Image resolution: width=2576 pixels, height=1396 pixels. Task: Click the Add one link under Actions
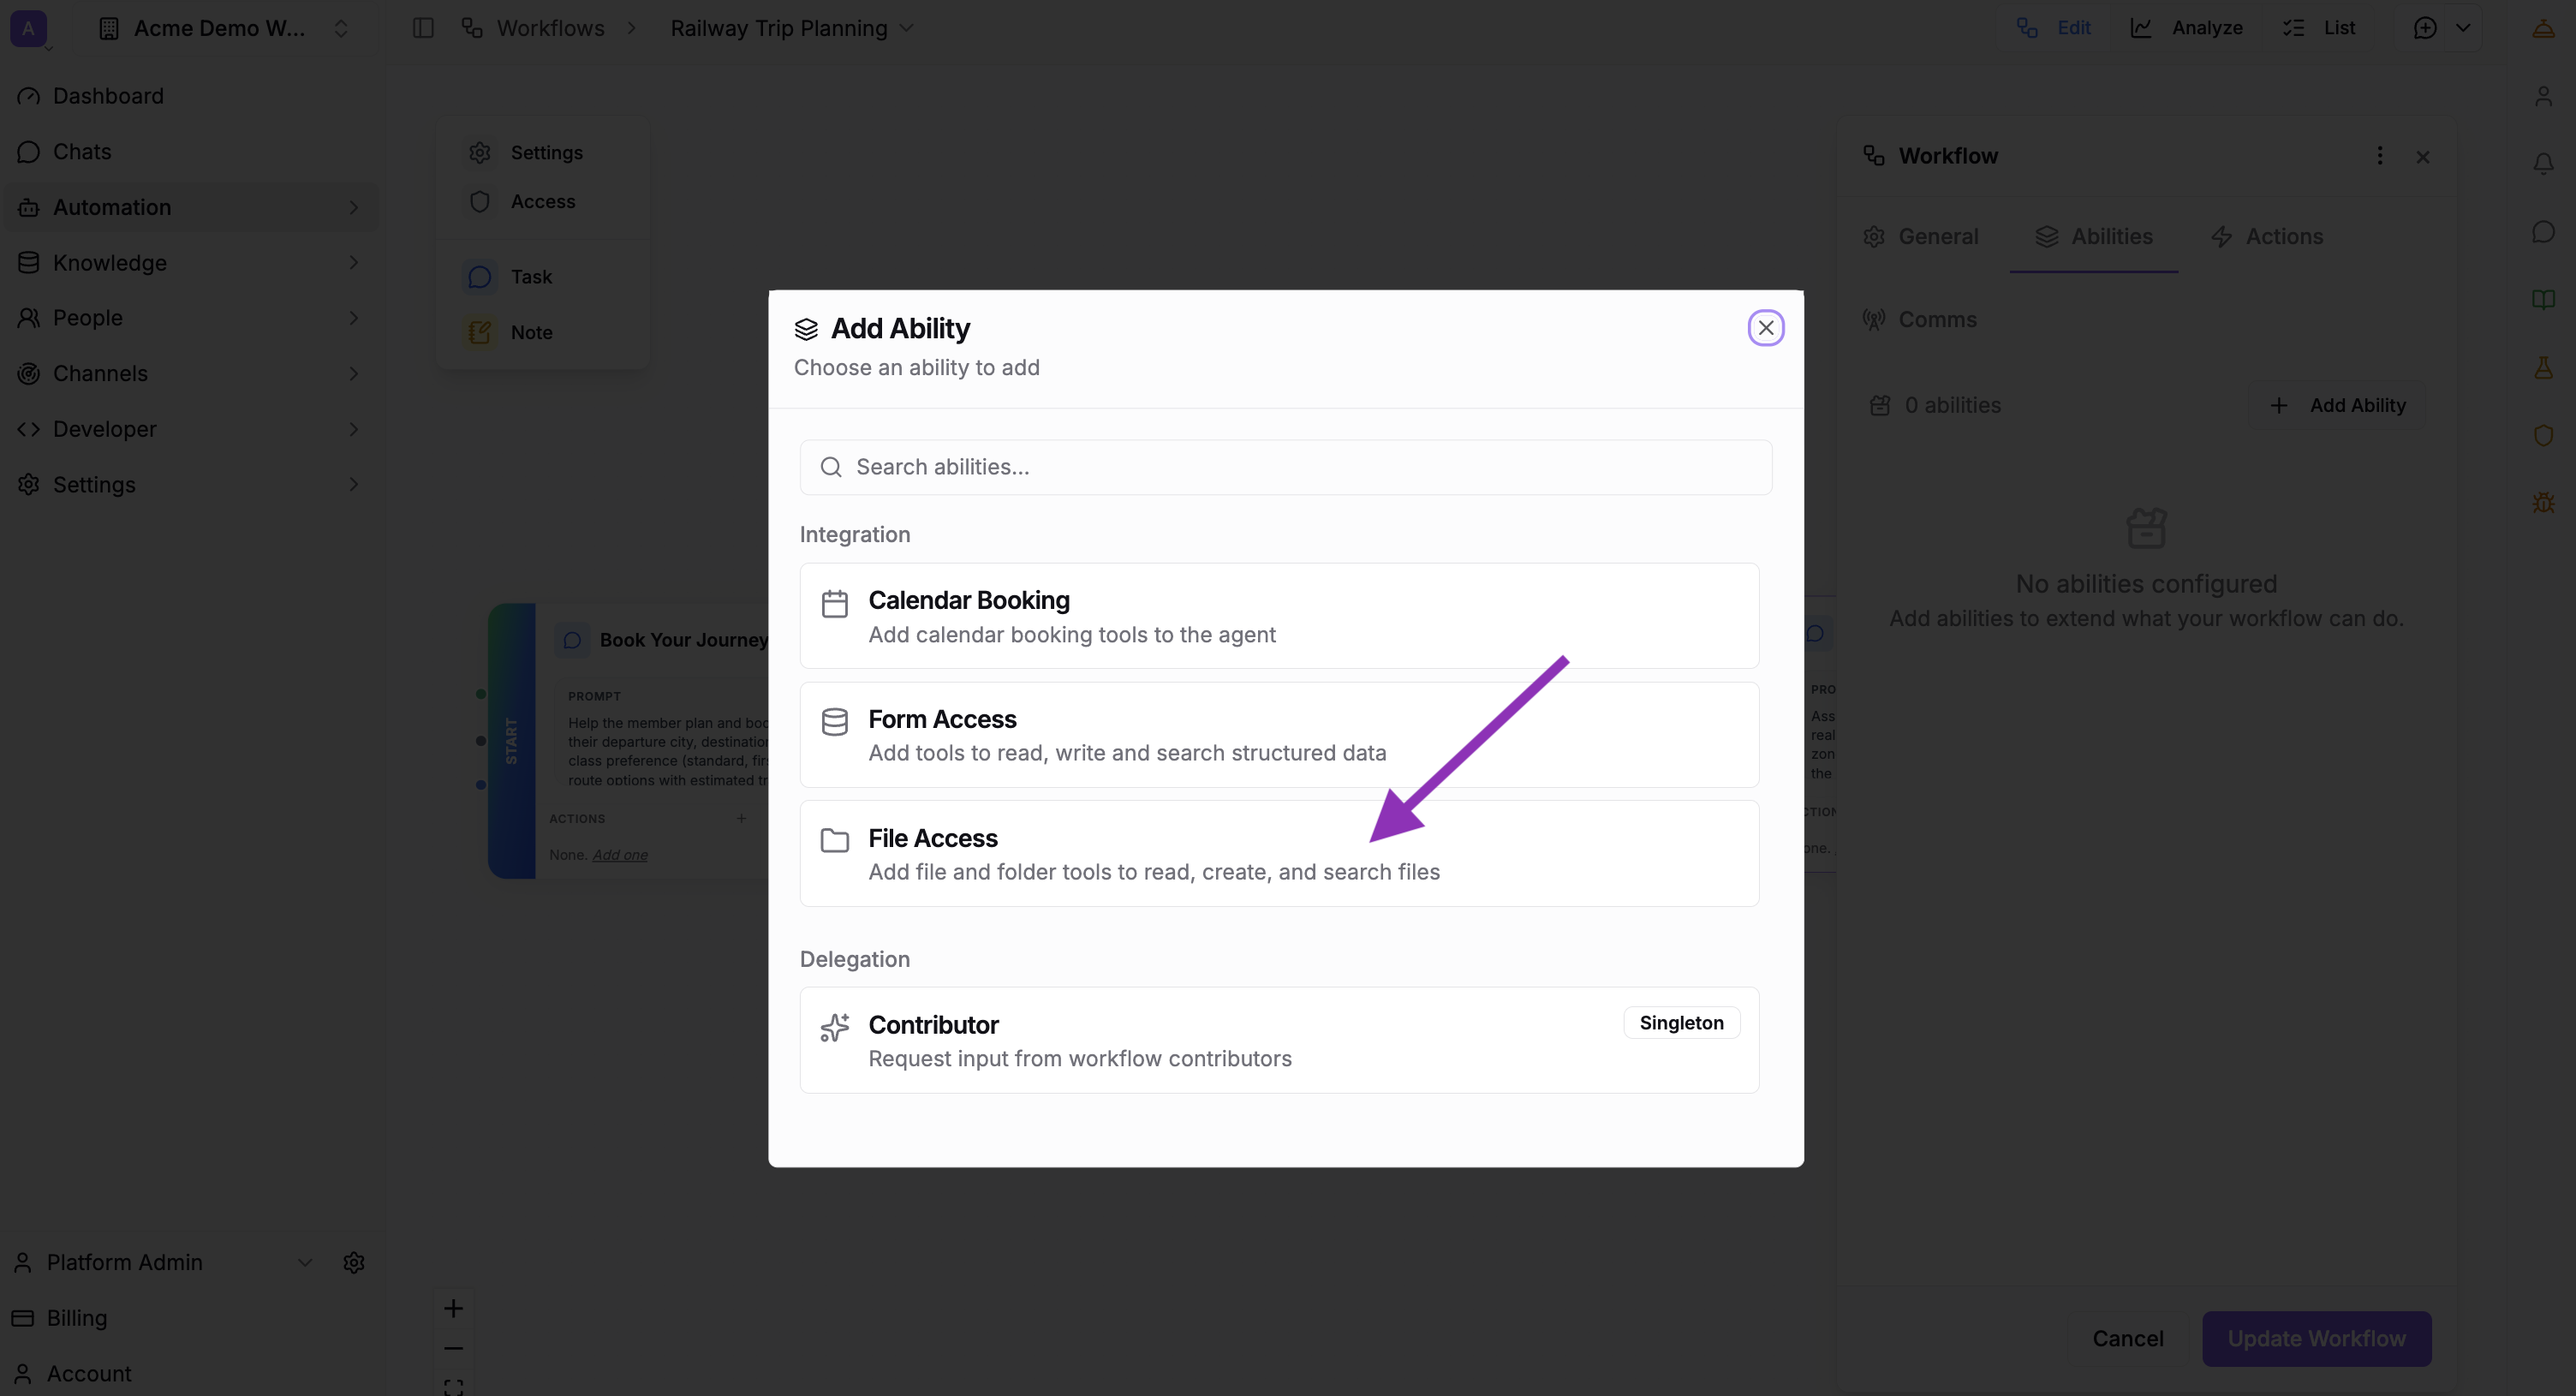point(620,855)
